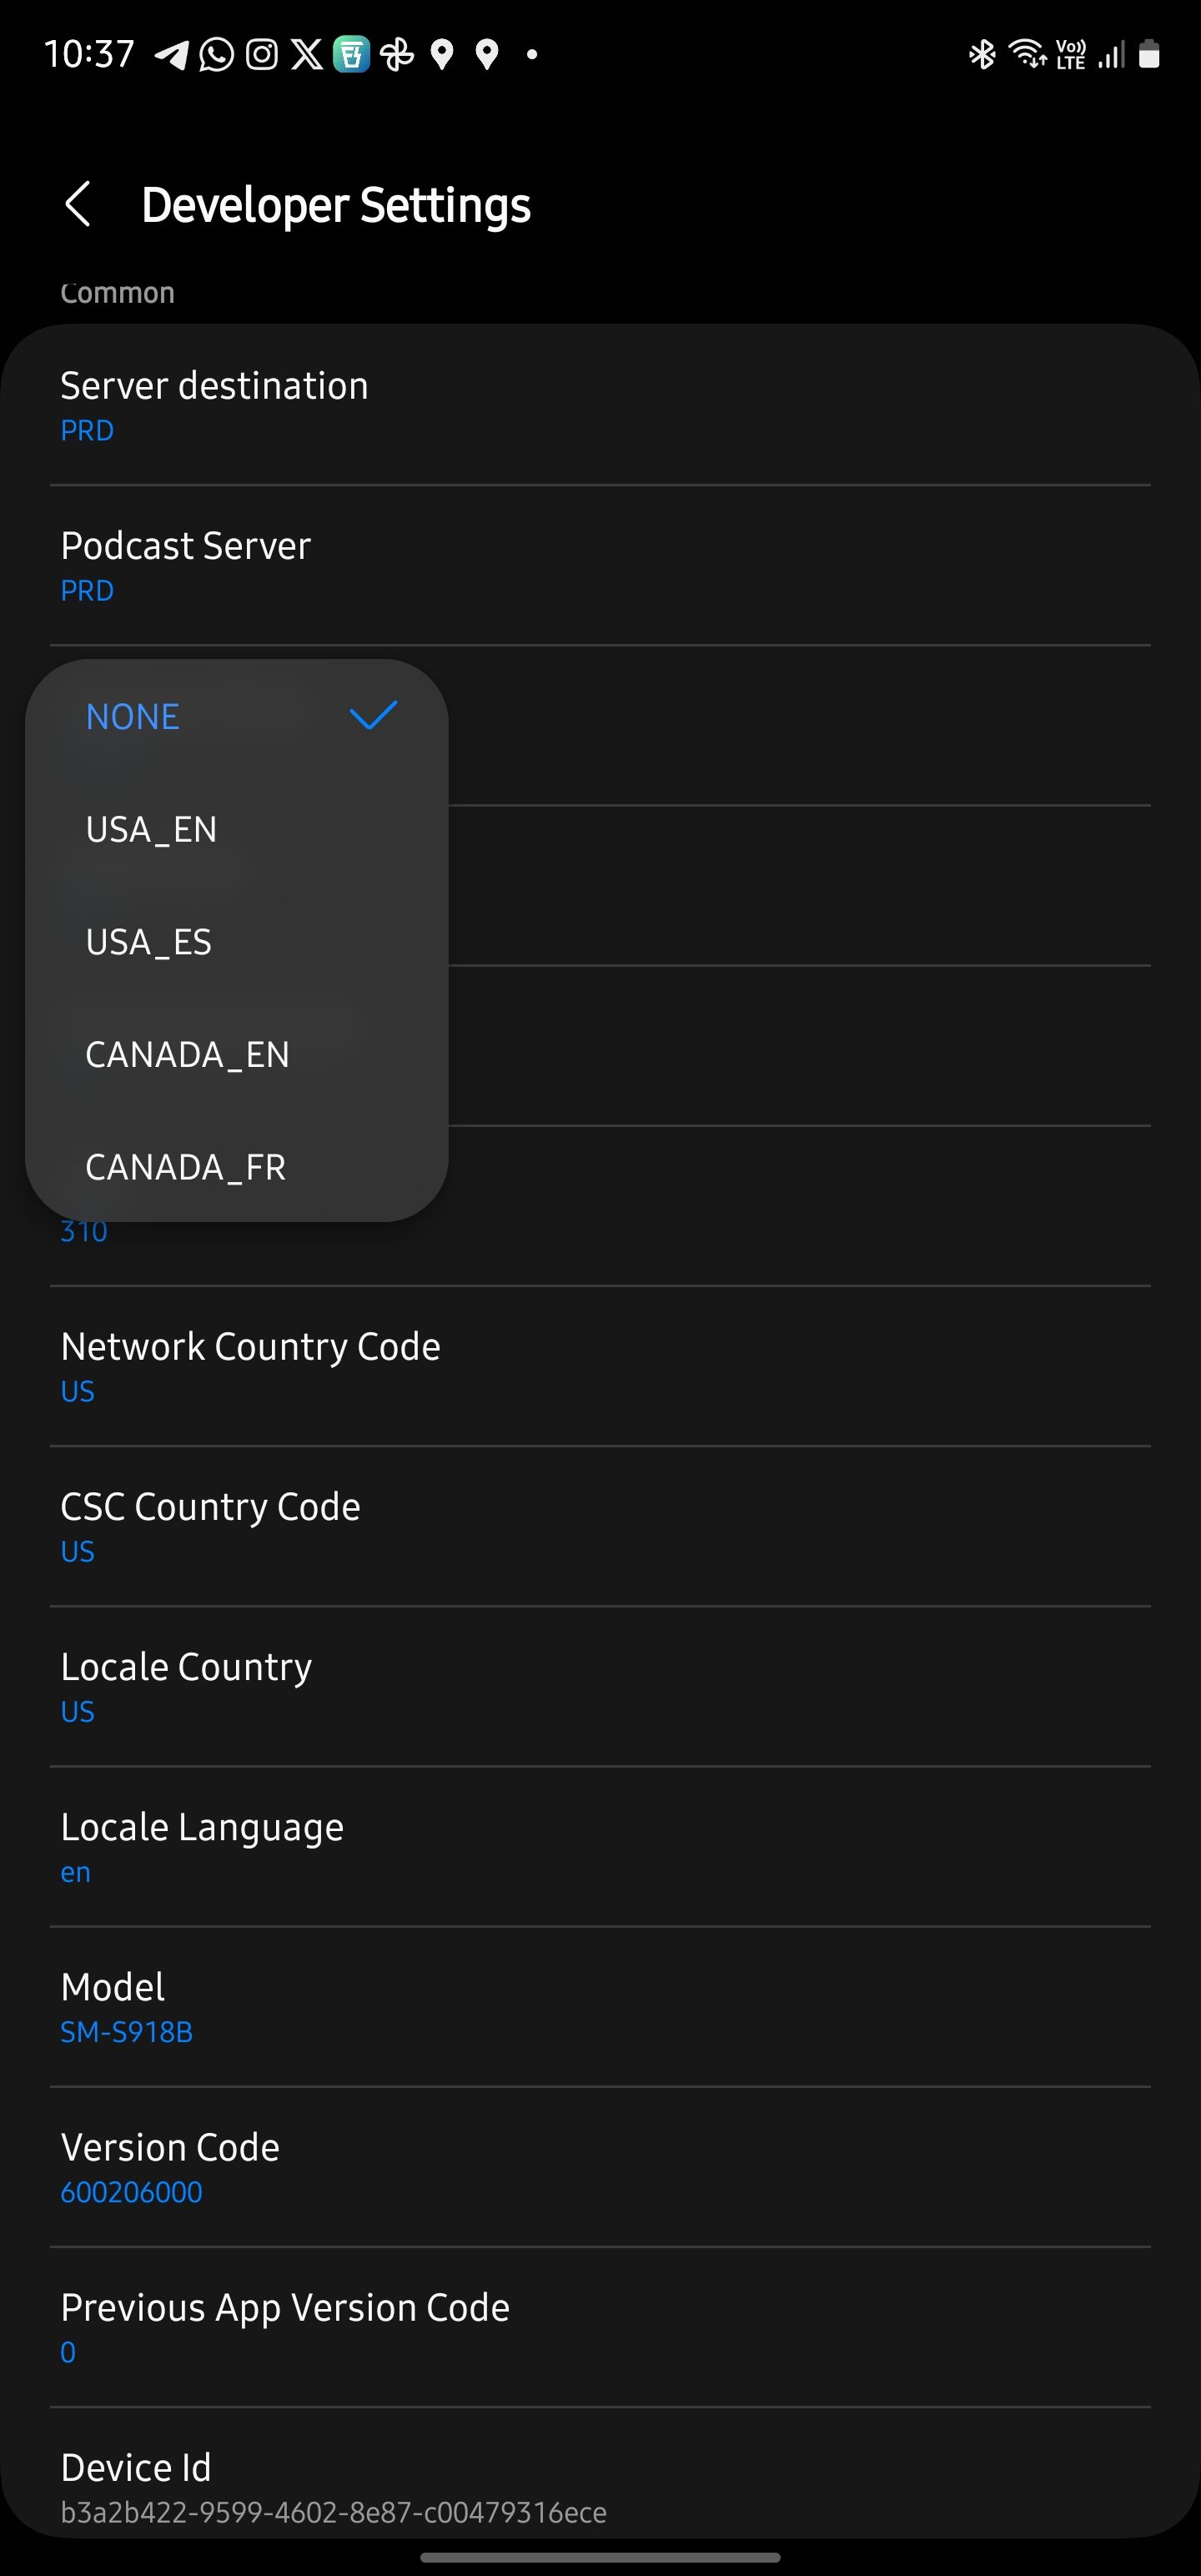The image size is (1201, 2576).
Task: Tap the battery status icon
Action: [1150, 55]
